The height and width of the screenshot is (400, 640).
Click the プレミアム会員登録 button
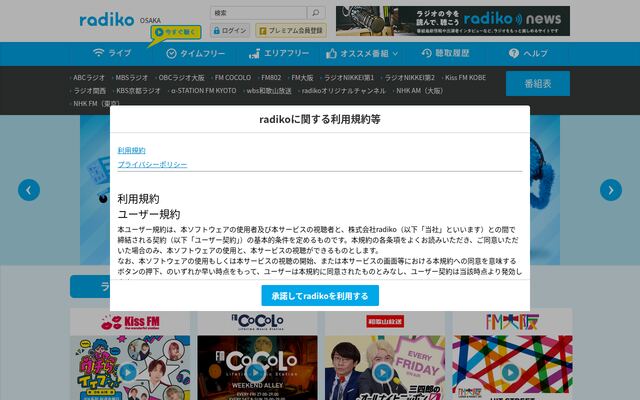[291, 30]
